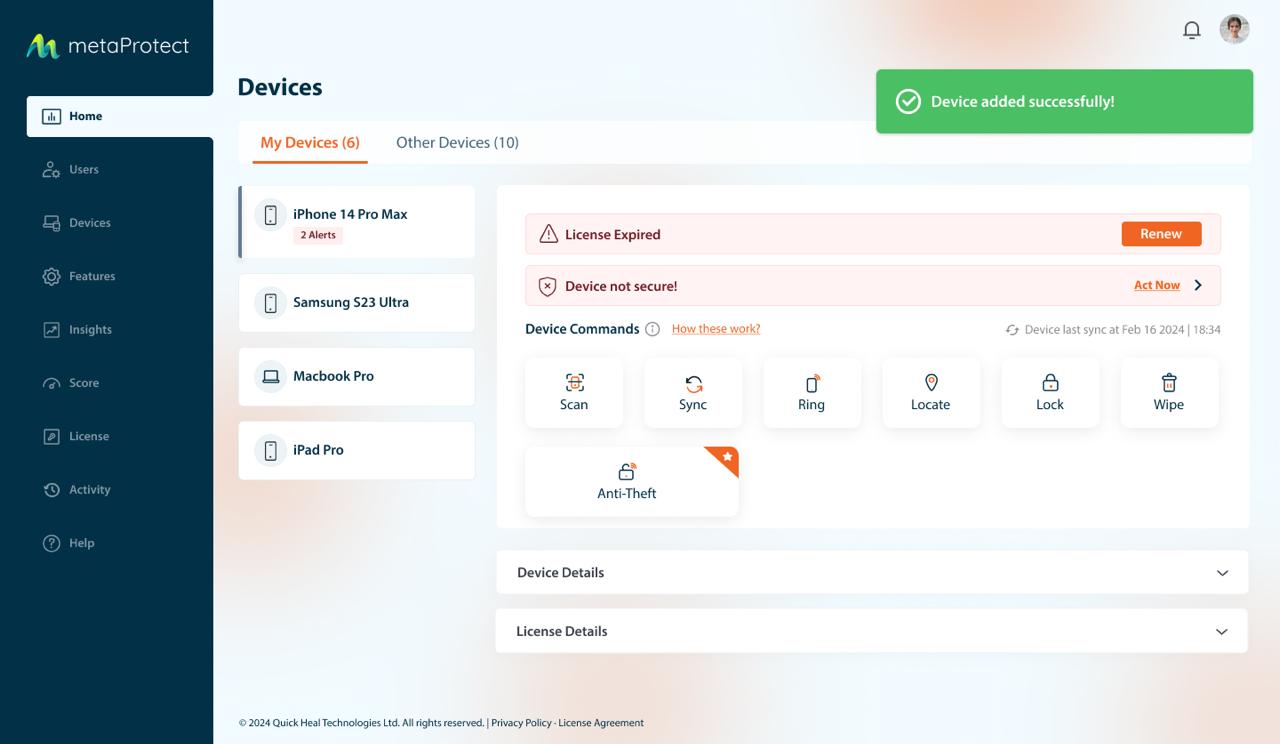Expand the Device Details section
1280x744 pixels.
click(1221, 573)
